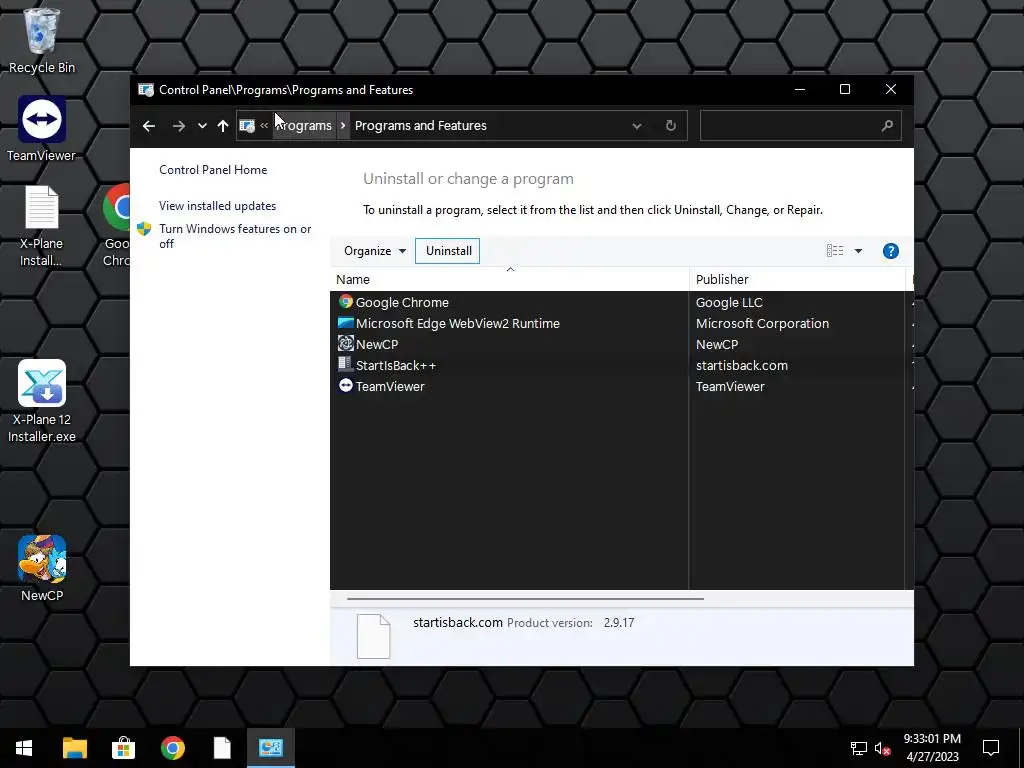This screenshot has height=768, width=1024.
Task: Open View installed updates link
Action: [217, 206]
